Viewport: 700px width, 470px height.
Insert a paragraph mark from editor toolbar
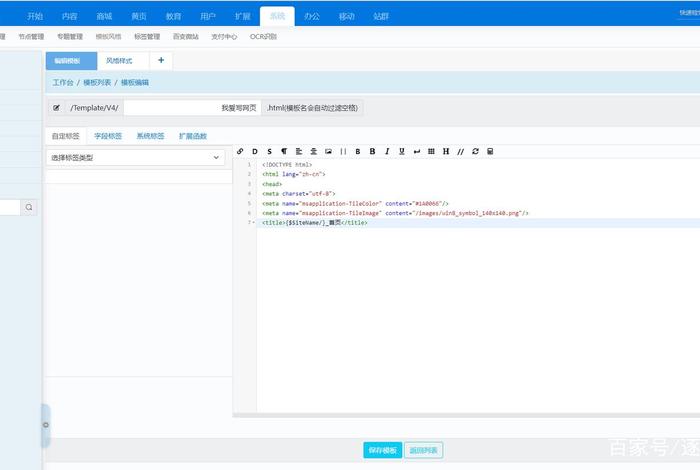(x=284, y=151)
